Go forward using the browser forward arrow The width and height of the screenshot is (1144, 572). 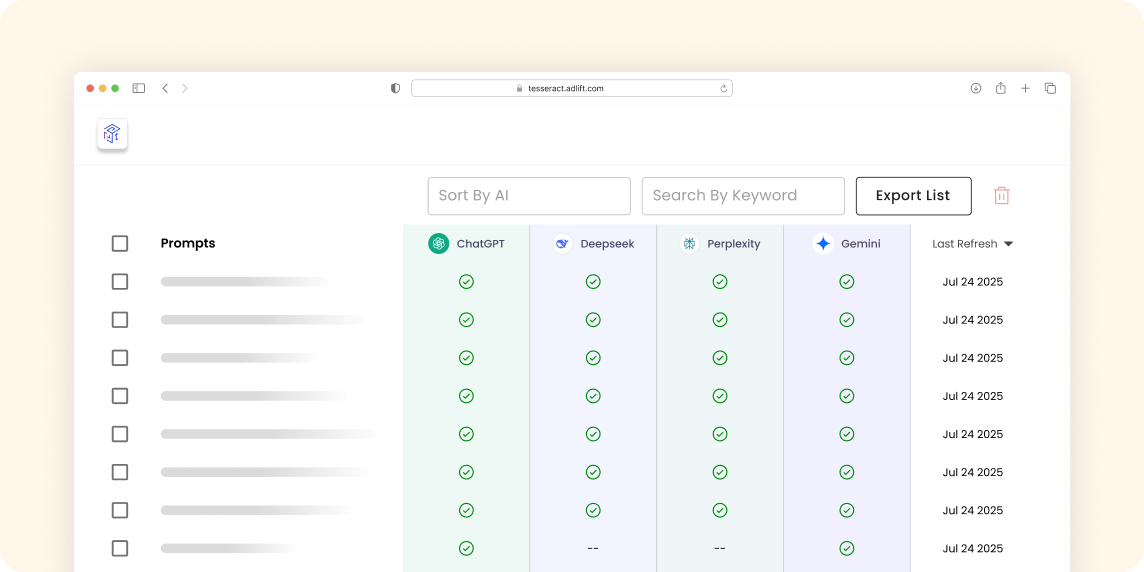coord(185,88)
